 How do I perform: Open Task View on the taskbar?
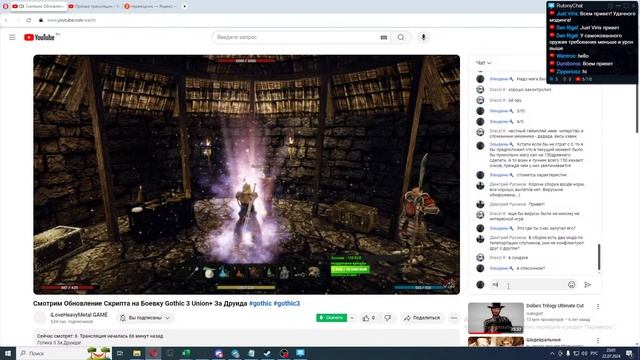120,353
